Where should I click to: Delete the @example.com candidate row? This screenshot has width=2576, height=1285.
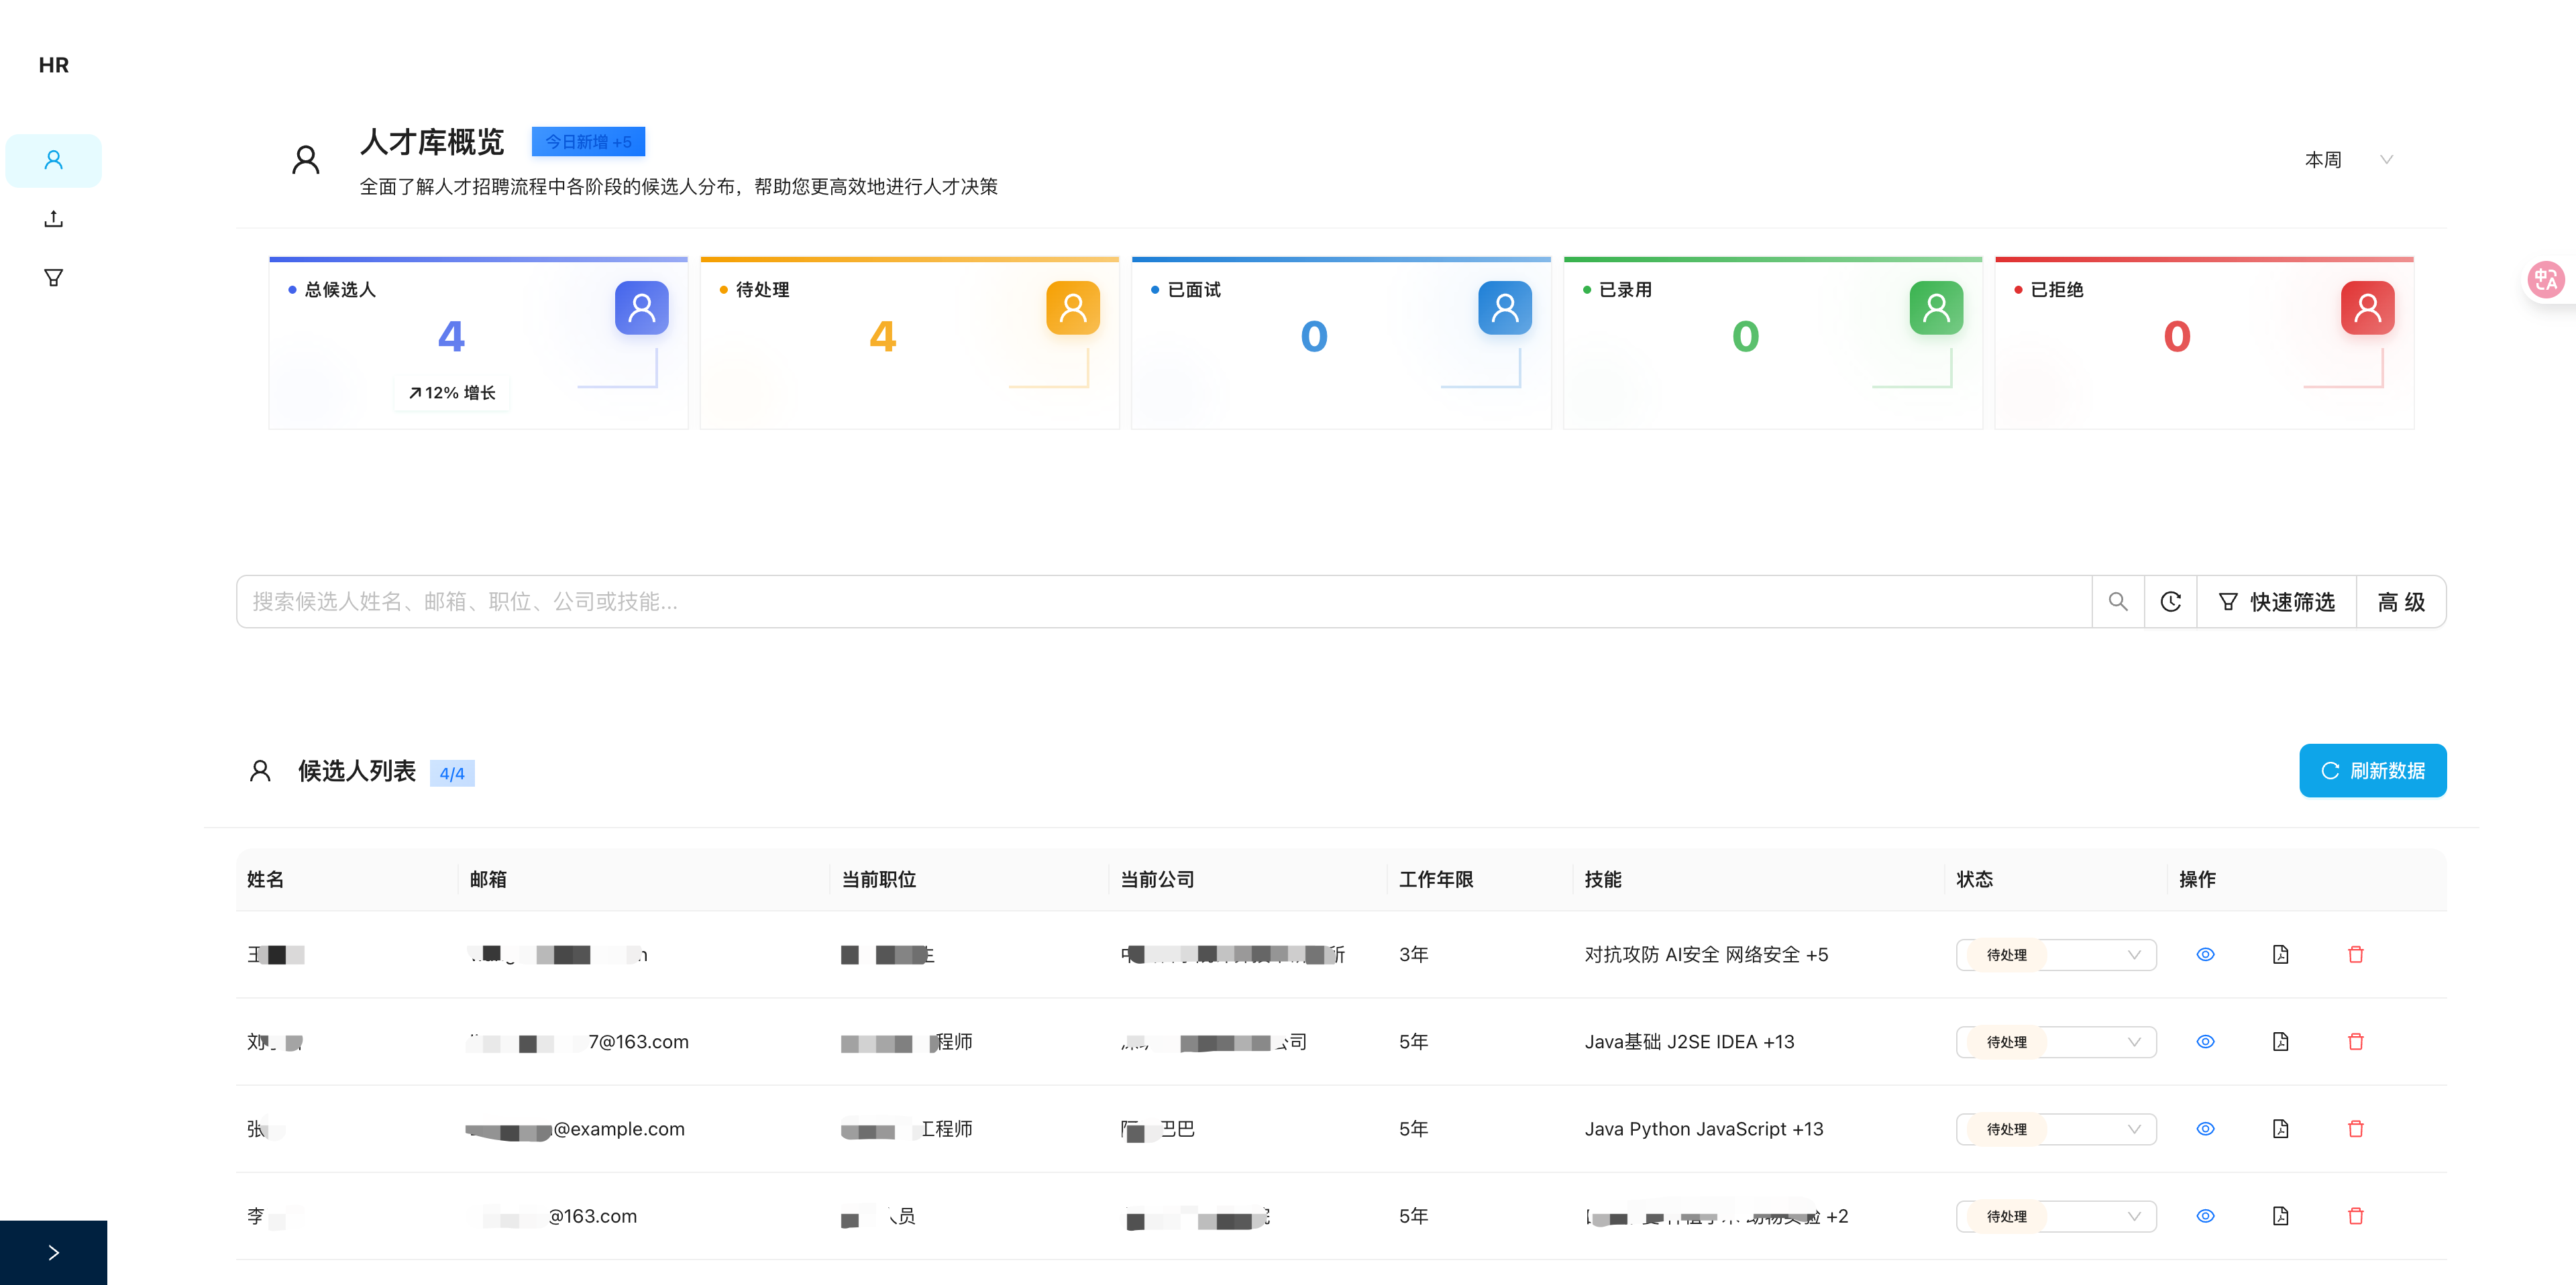tap(2356, 1129)
